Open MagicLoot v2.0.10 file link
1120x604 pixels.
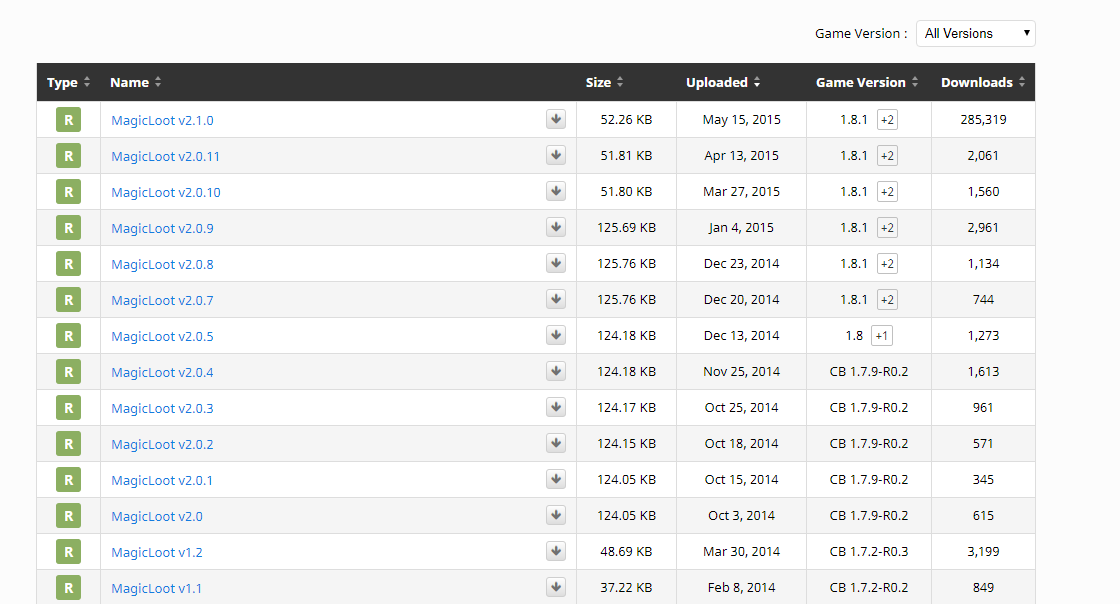pyautogui.click(x=166, y=192)
